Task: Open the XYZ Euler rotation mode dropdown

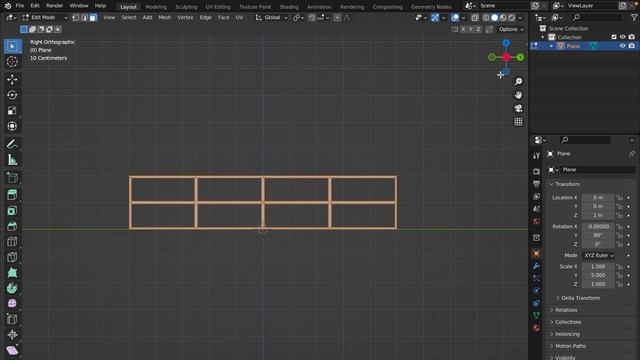Action: click(598, 256)
